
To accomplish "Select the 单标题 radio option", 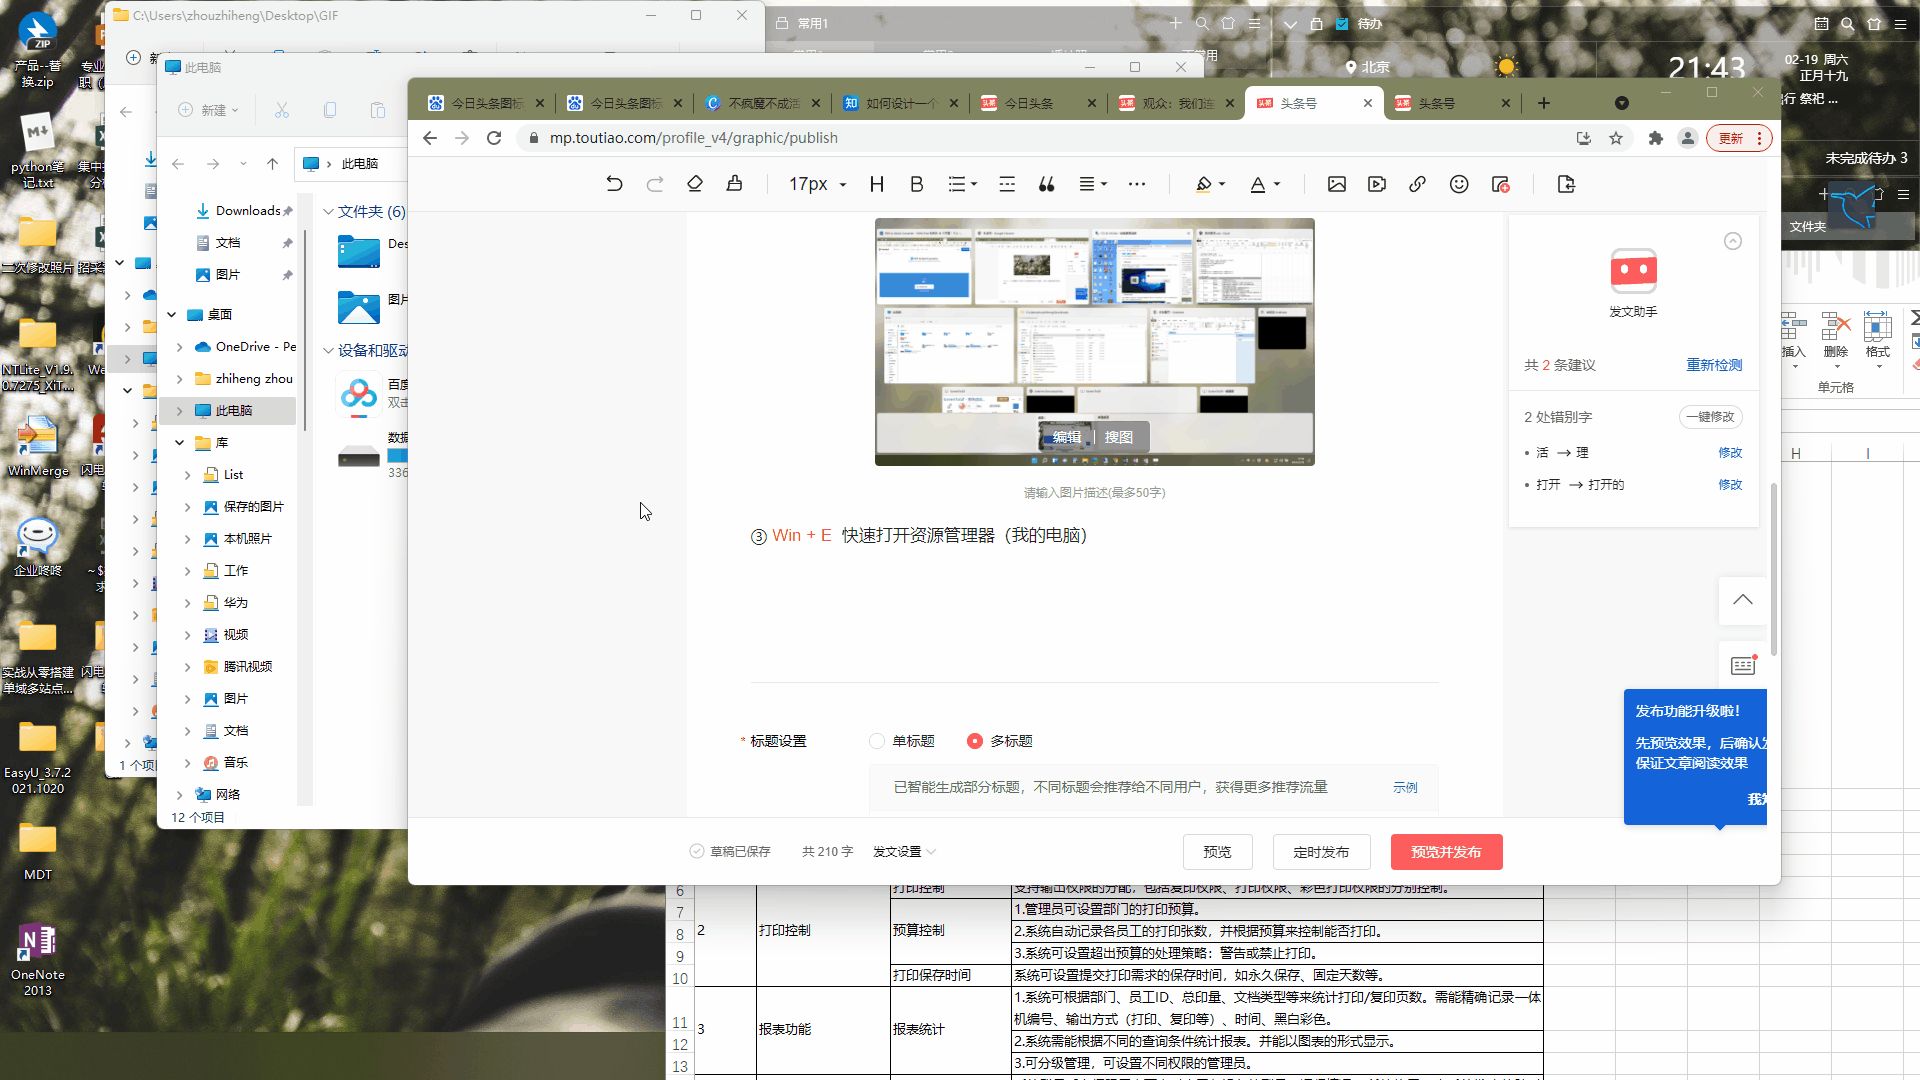I will 877,741.
